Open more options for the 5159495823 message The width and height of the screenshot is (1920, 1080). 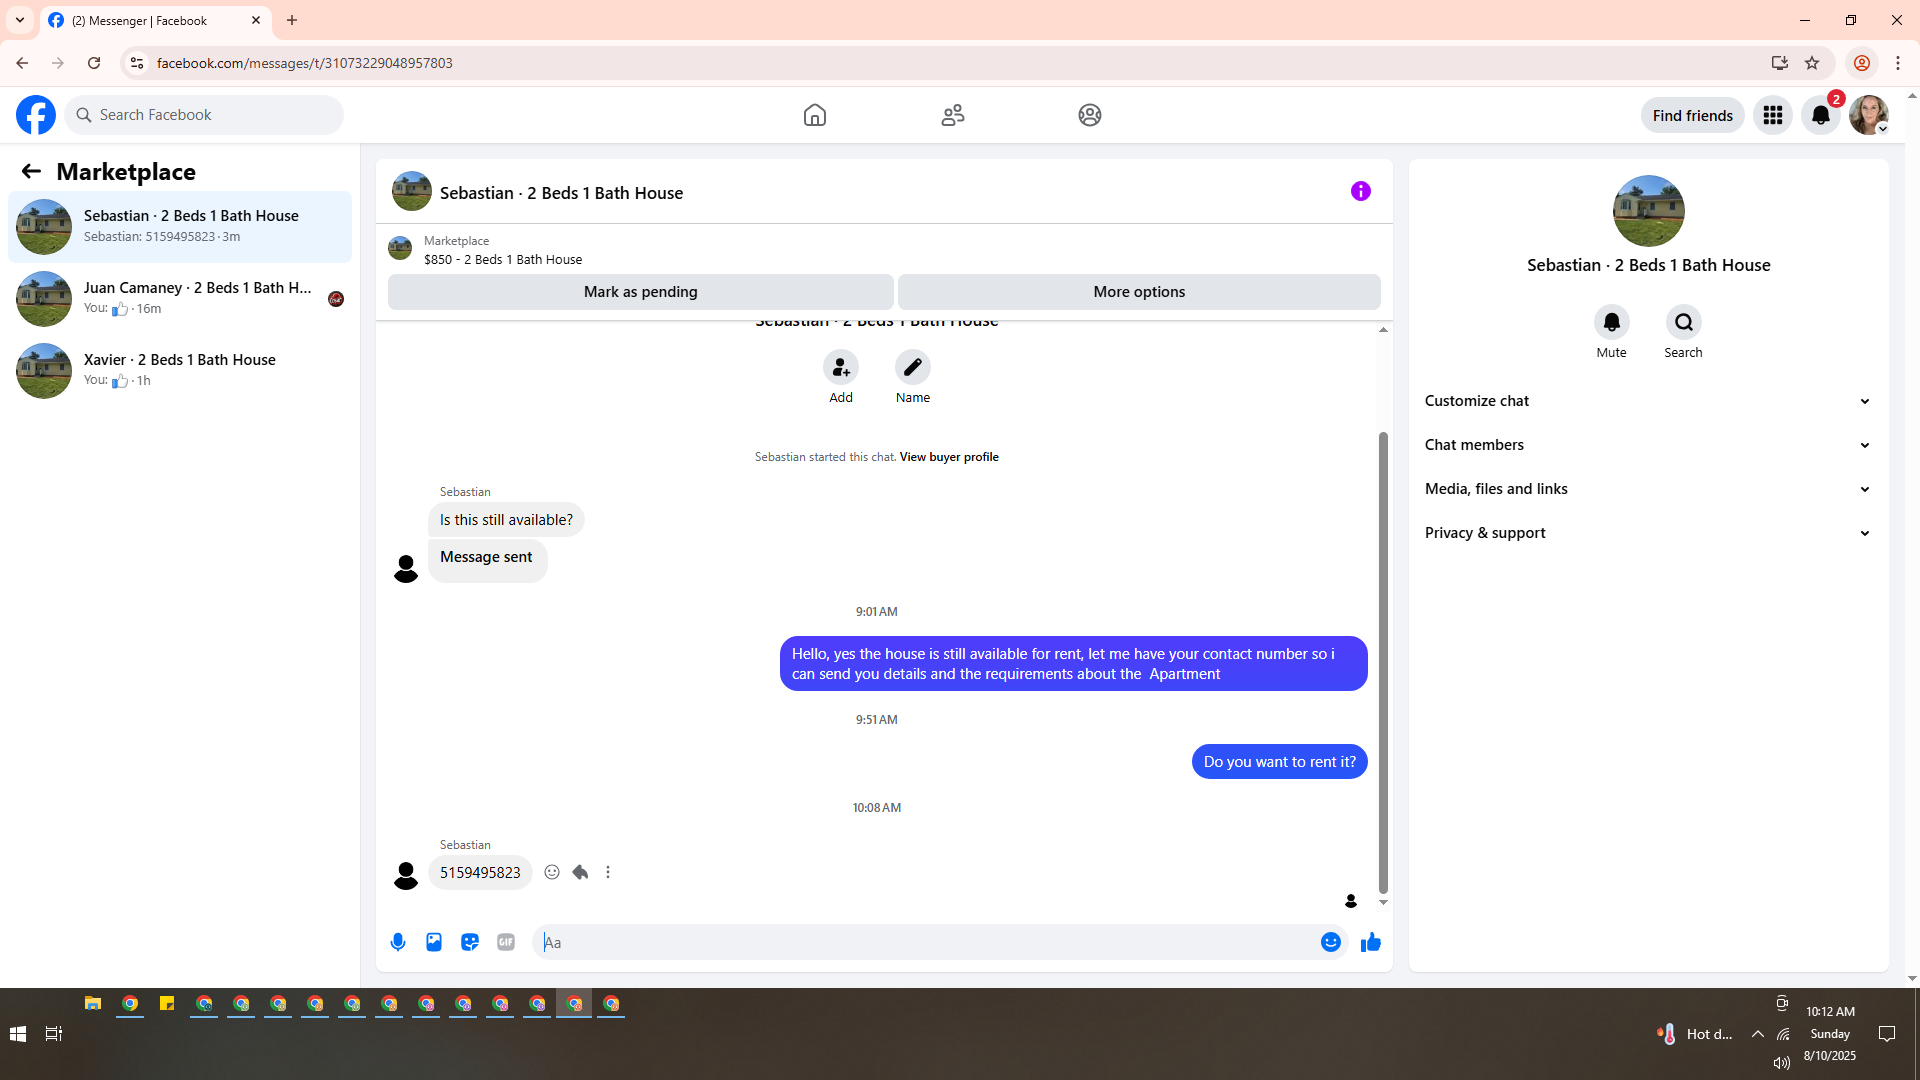coord(608,872)
